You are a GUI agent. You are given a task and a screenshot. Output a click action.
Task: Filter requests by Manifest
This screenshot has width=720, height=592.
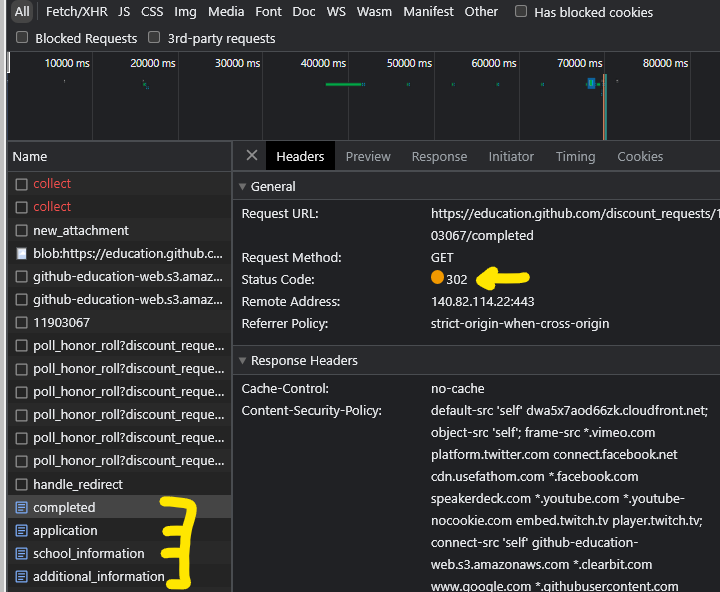(428, 11)
